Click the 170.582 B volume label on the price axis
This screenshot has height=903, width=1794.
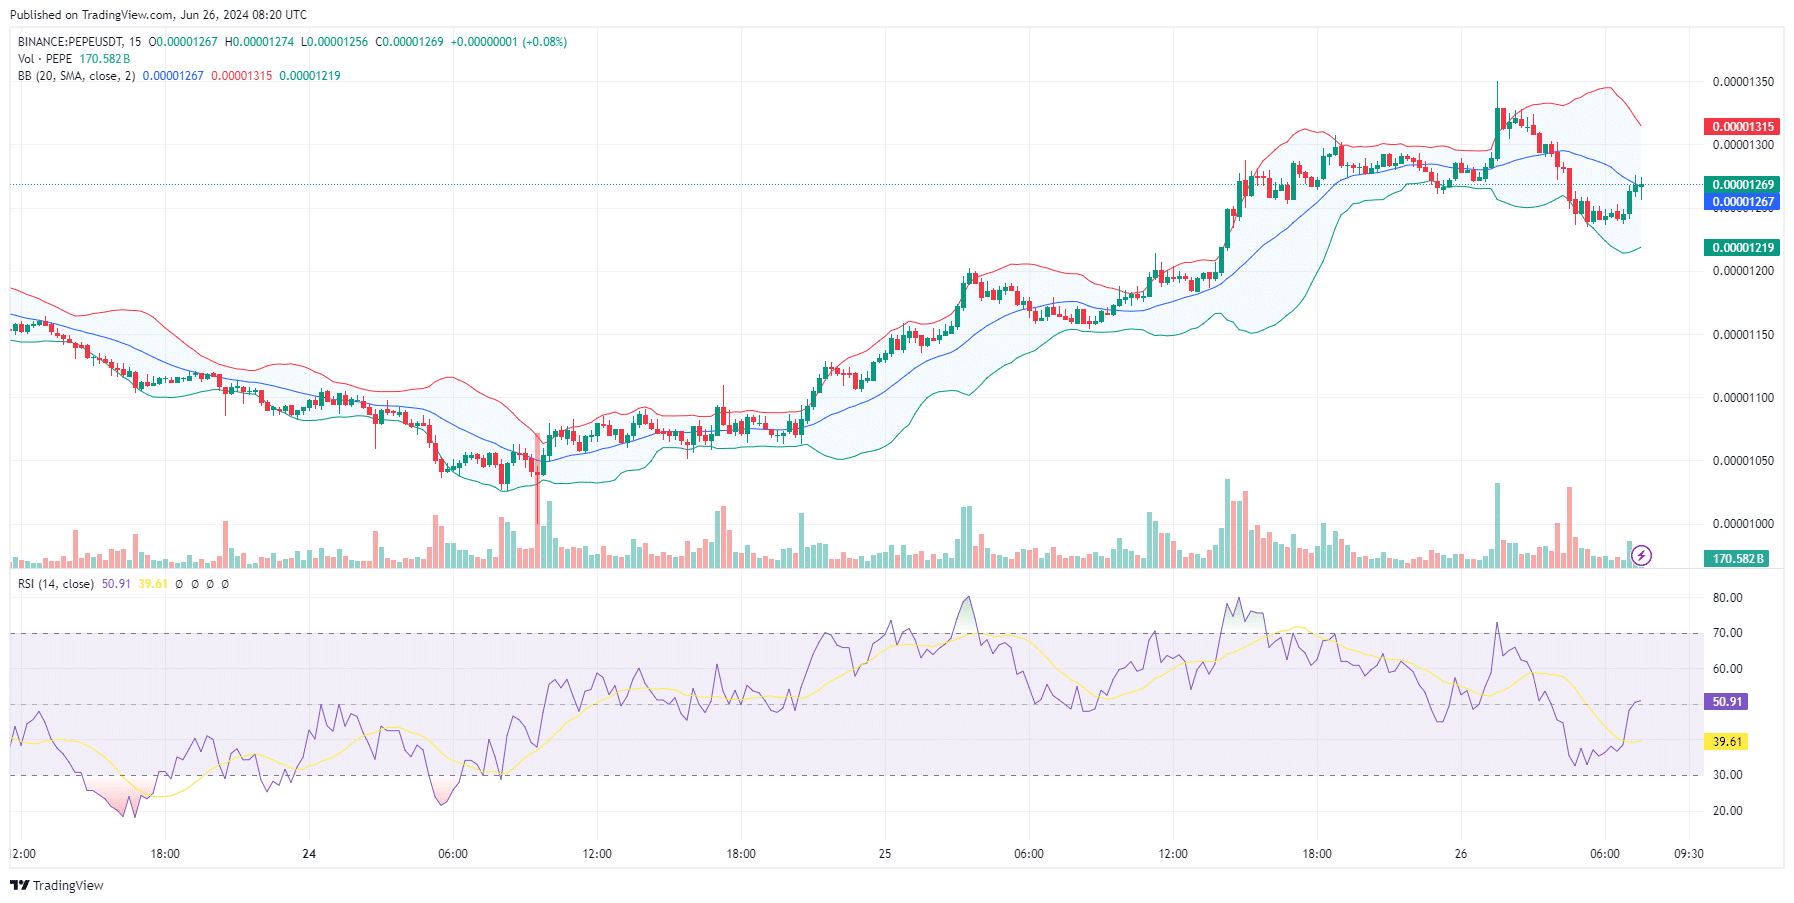click(1736, 559)
